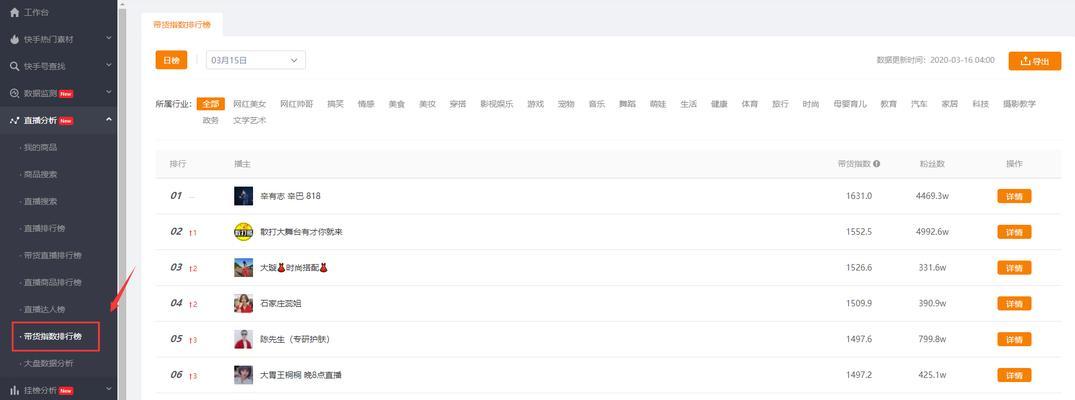
Task: Click the 数据监测 monitor icon
Action: (14, 93)
